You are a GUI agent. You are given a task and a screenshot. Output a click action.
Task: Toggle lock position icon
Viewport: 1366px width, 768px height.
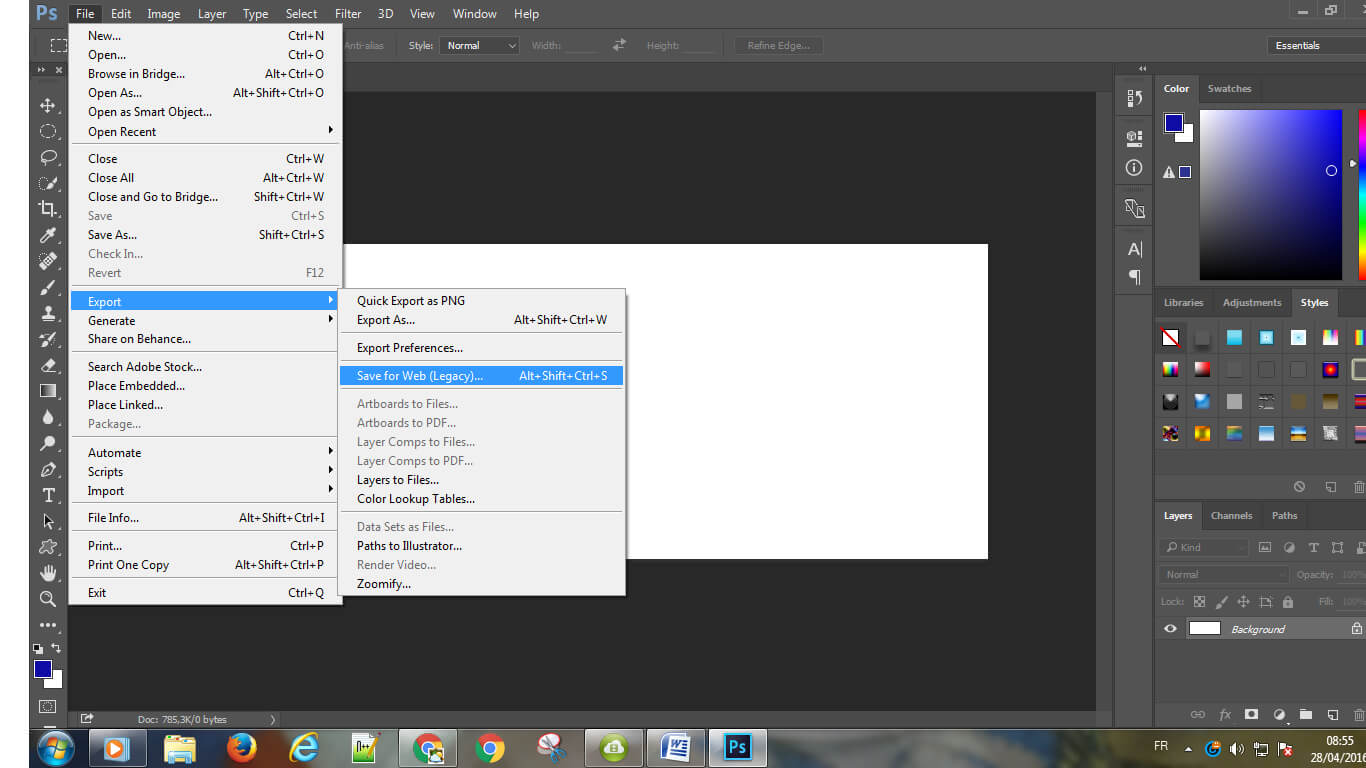(x=1243, y=602)
